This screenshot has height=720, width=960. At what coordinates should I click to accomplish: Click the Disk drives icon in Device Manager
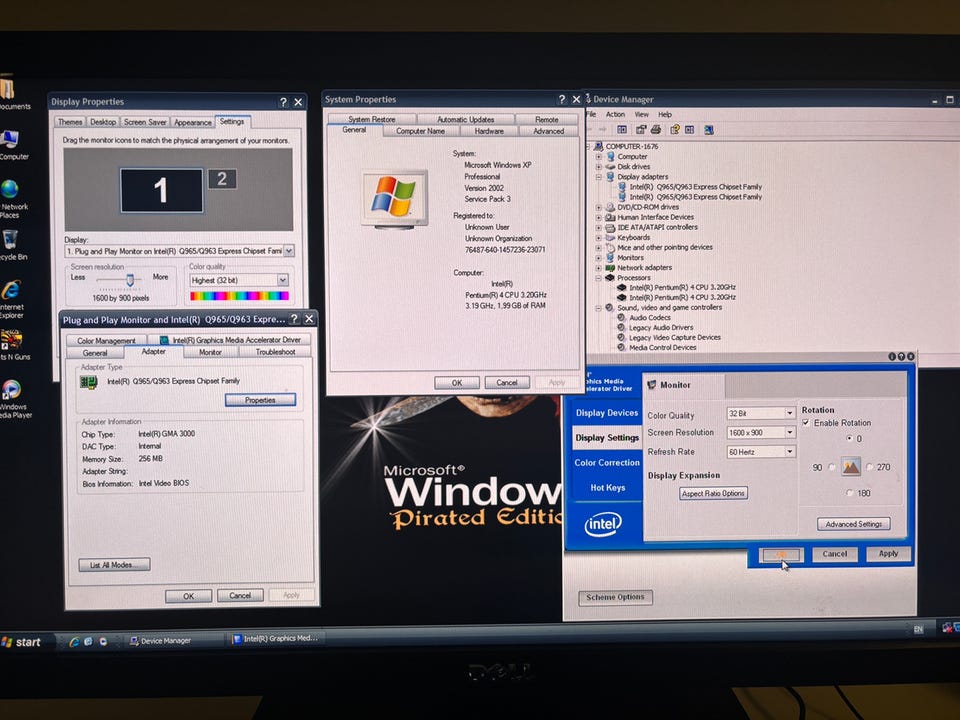[x=610, y=167]
